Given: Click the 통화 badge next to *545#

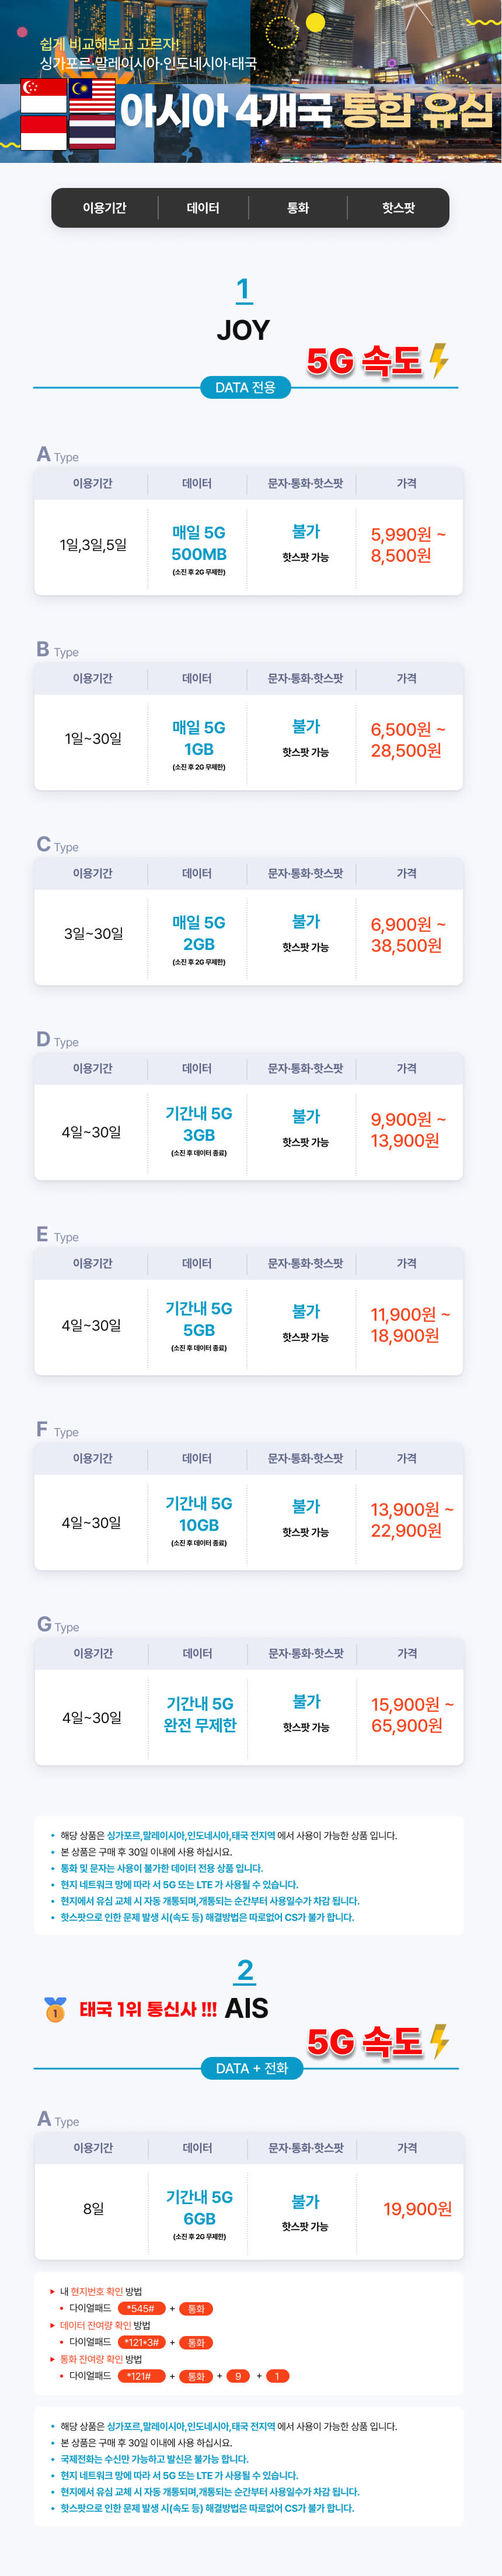Looking at the screenshot, I should click(x=196, y=2309).
